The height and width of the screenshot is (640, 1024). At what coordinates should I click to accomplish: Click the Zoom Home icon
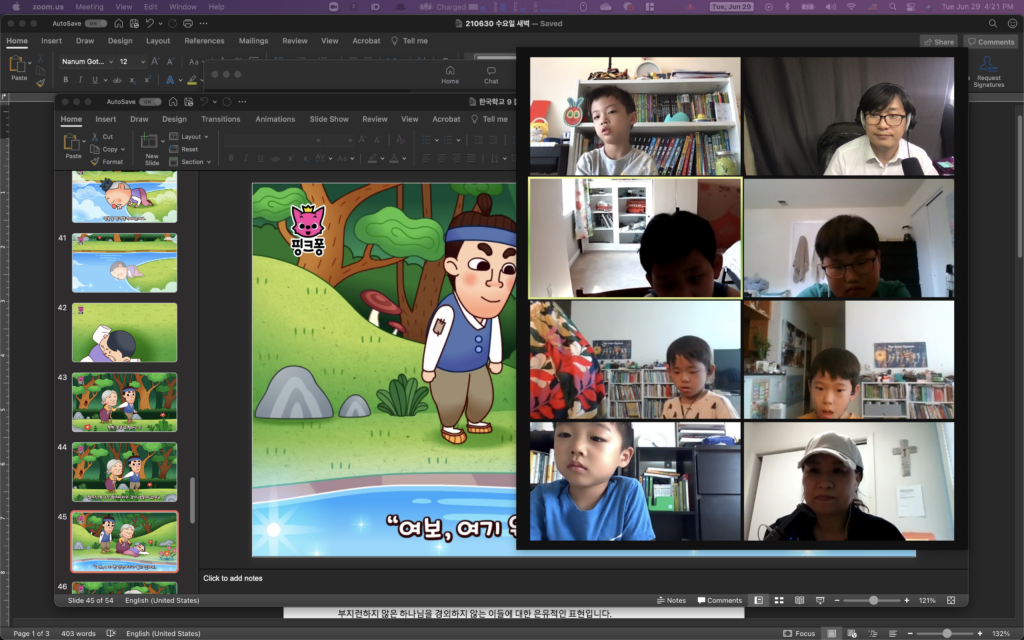[450, 71]
